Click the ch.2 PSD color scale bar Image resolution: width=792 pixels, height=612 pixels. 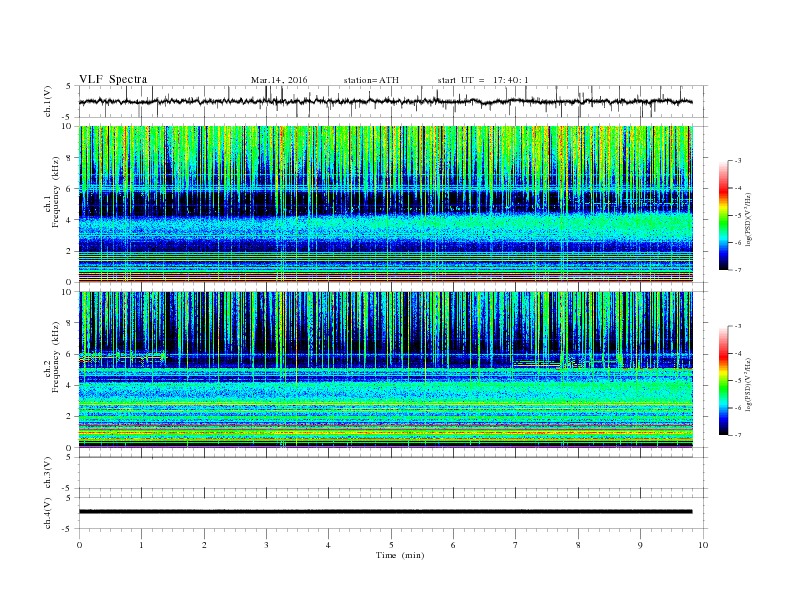click(723, 380)
